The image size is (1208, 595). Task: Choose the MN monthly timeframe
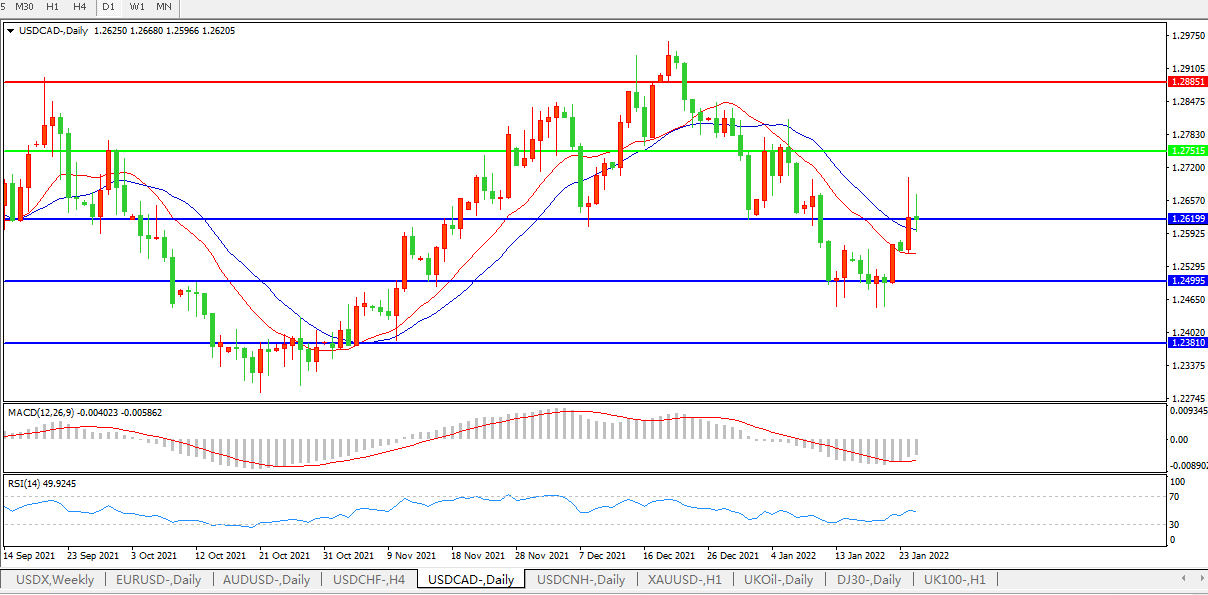click(x=164, y=7)
